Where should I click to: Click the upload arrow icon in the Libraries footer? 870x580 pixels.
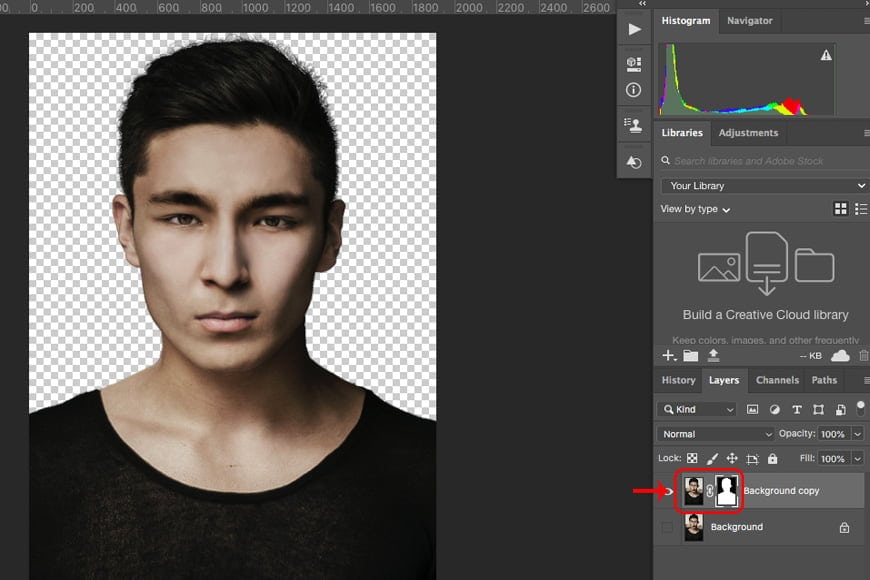[714, 355]
